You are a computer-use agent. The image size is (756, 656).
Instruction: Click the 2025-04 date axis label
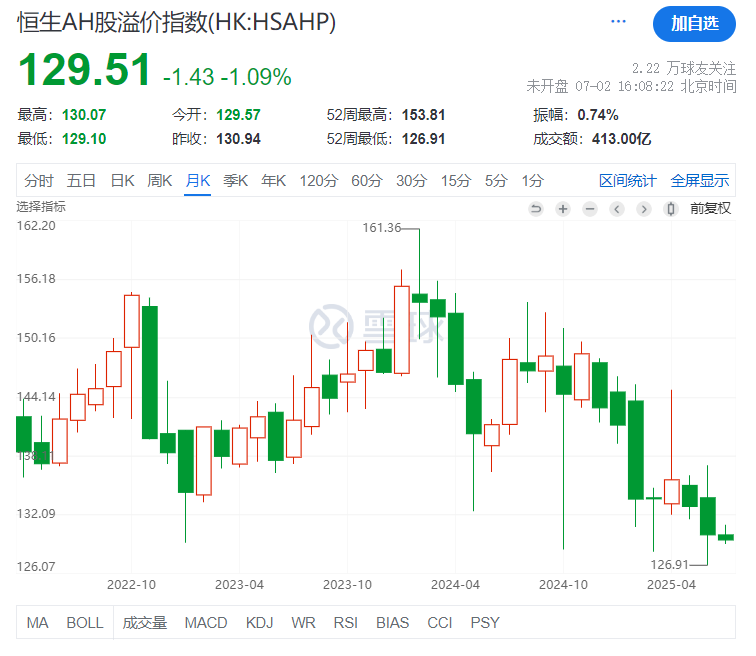tap(671, 585)
